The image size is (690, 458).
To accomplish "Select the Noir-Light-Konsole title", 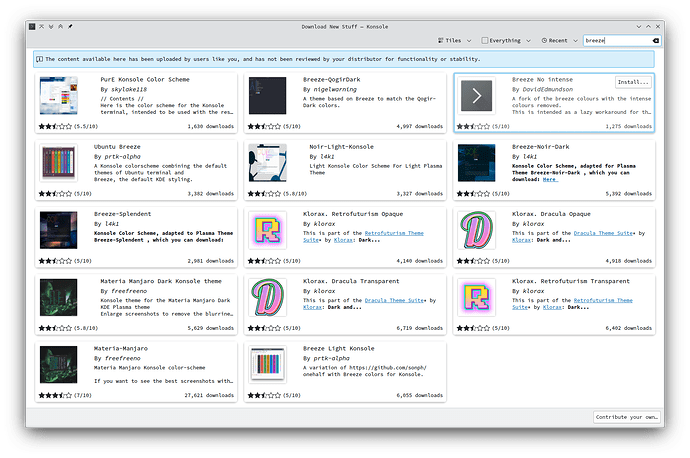I will pyautogui.click(x=341, y=147).
